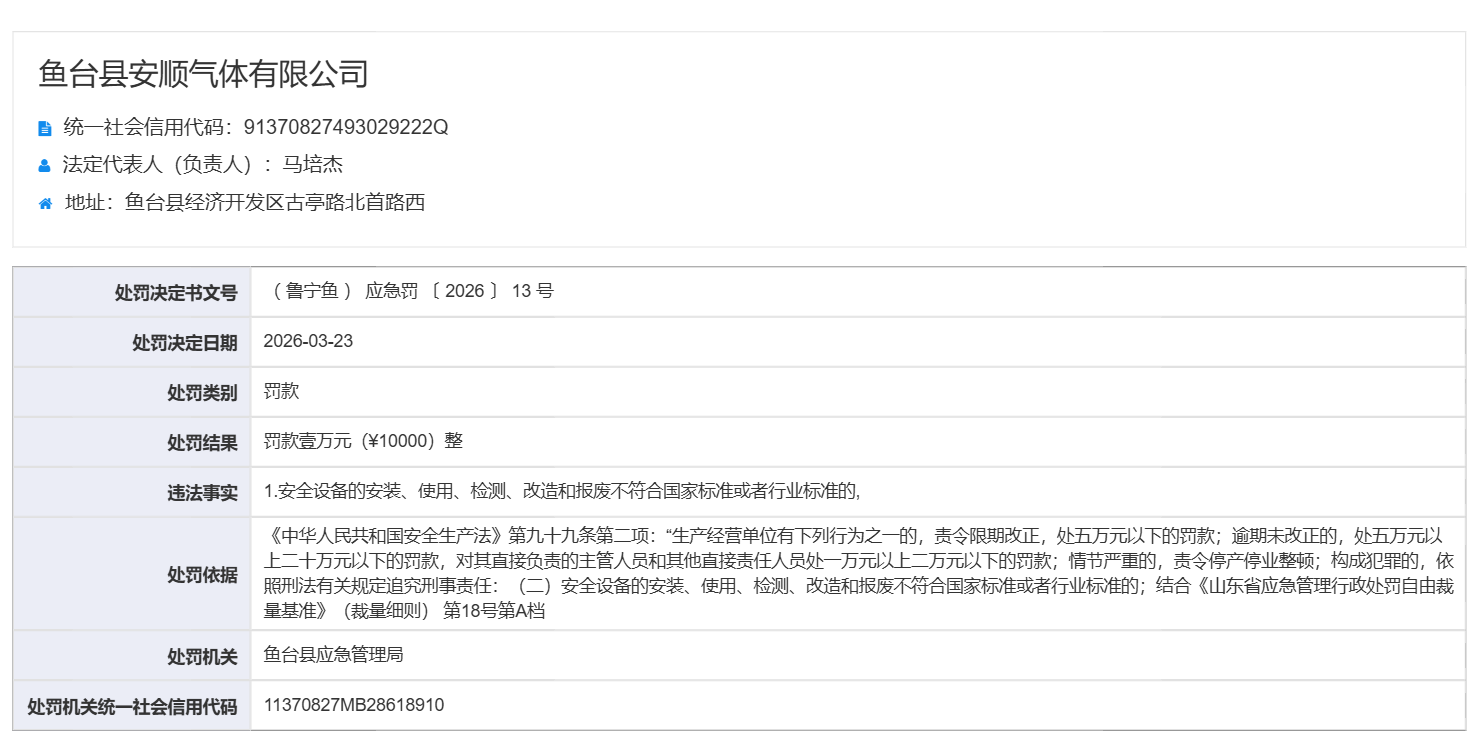1478x743 pixels.
Task: Click the document icon beside 统一社会信用代码
Action: coord(44,128)
